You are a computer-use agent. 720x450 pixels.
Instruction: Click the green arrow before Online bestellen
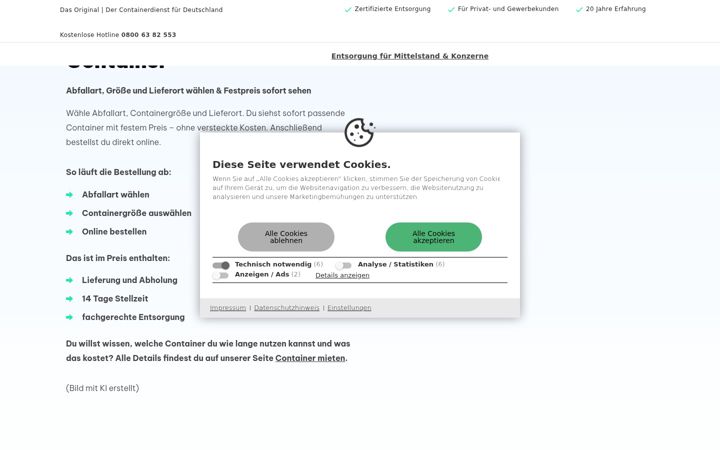(x=69, y=232)
